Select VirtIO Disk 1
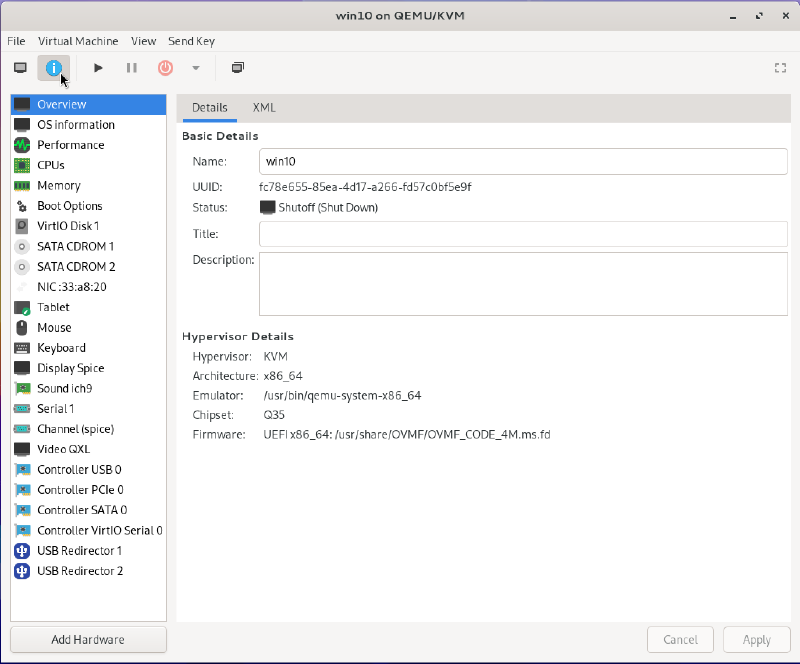Image resolution: width=800 pixels, height=664 pixels. [x=88, y=226]
